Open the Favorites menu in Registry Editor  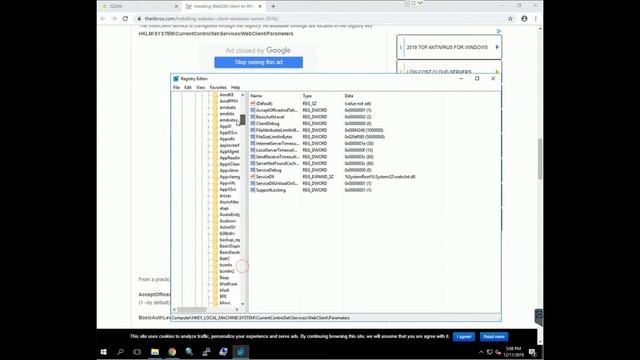pyautogui.click(x=218, y=87)
